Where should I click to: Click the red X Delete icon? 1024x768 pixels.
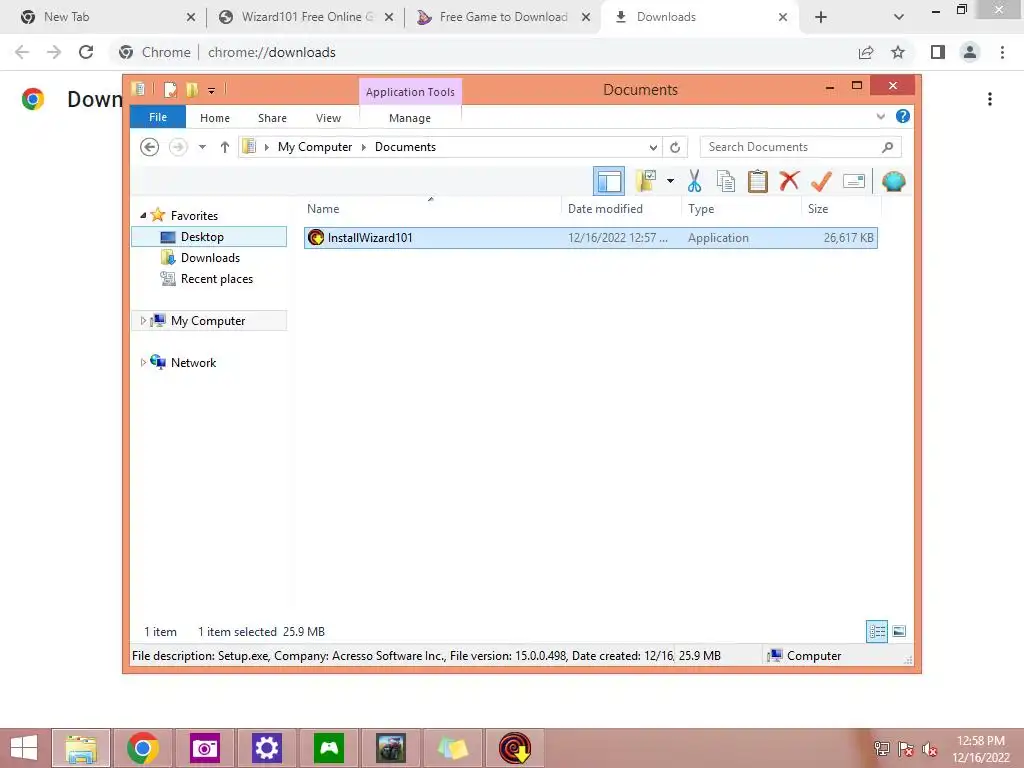(789, 180)
